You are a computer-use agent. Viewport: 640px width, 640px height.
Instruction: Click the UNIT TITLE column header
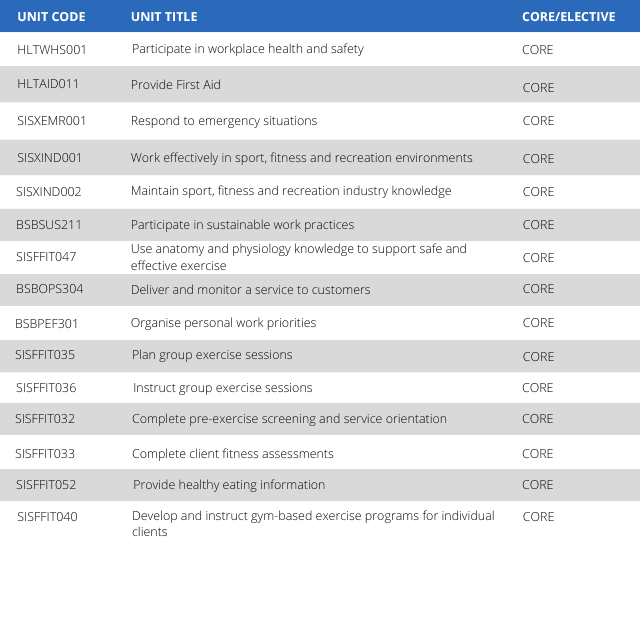164,17
